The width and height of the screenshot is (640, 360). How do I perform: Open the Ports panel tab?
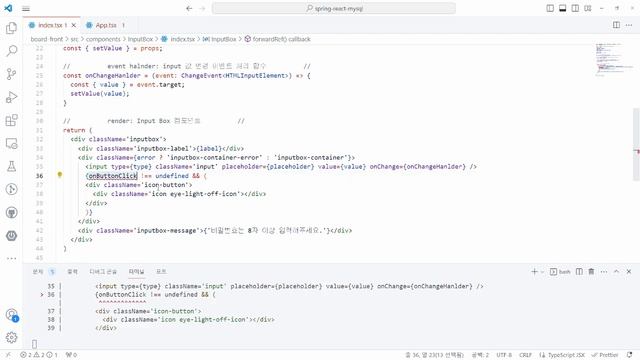pyautogui.click(x=161, y=272)
